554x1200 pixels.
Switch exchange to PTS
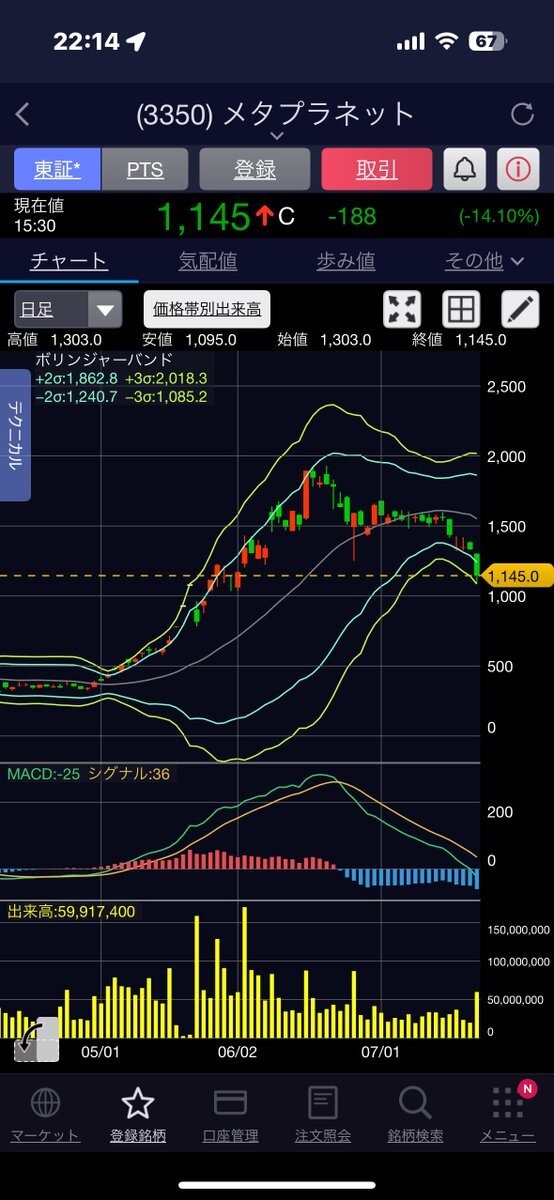pos(145,169)
